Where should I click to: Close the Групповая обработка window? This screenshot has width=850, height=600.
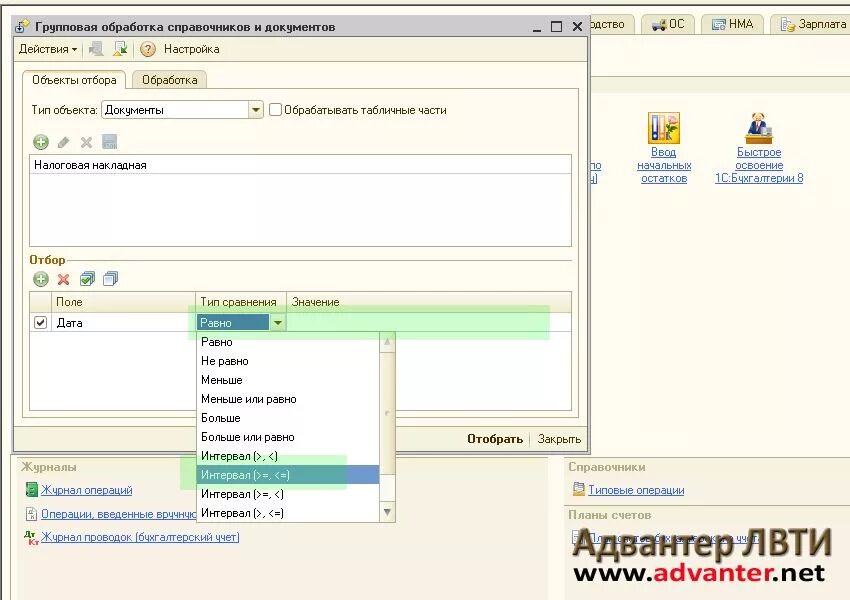pyautogui.click(x=577, y=27)
